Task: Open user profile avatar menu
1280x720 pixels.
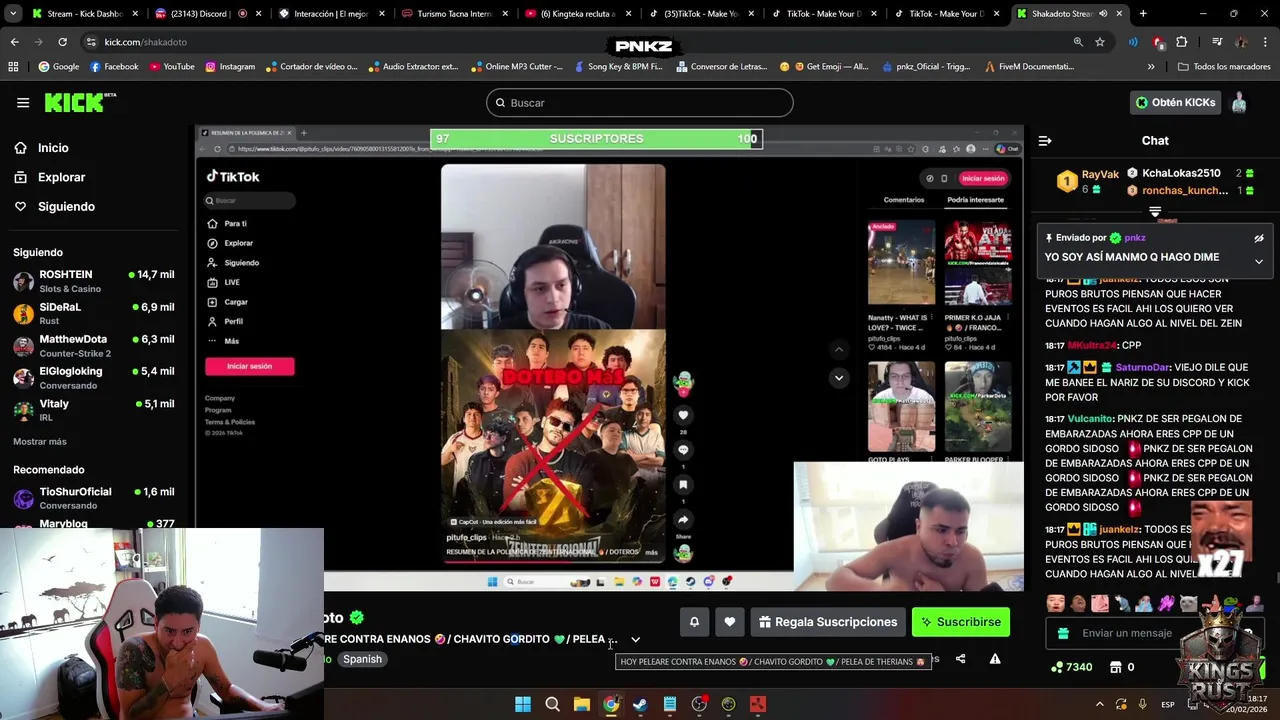Action: point(1239,102)
